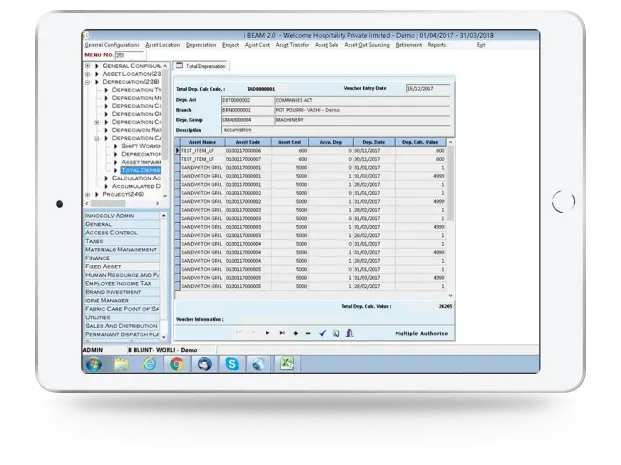The width and height of the screenshot is (621, 465).
Task: Select the first grid row's pointer marker
Action: click(177, 151)
